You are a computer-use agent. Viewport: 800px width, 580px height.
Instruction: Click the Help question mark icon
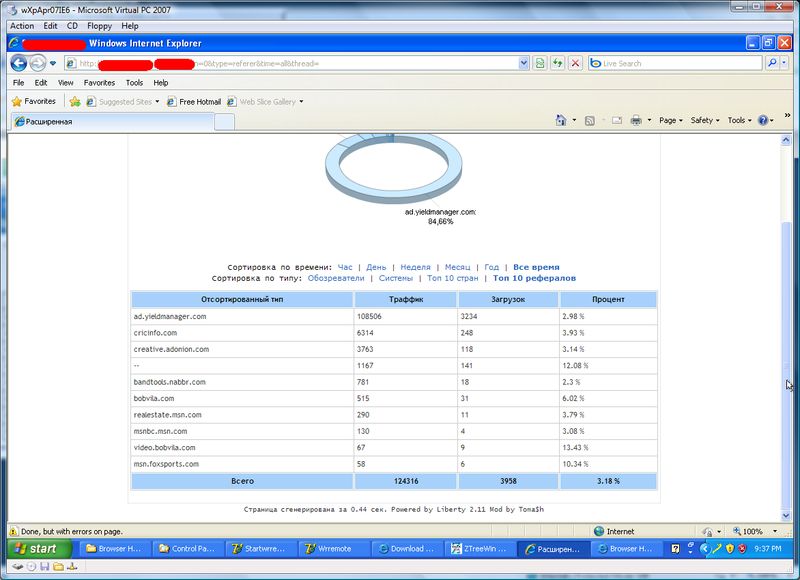click(x=763, y=120)
